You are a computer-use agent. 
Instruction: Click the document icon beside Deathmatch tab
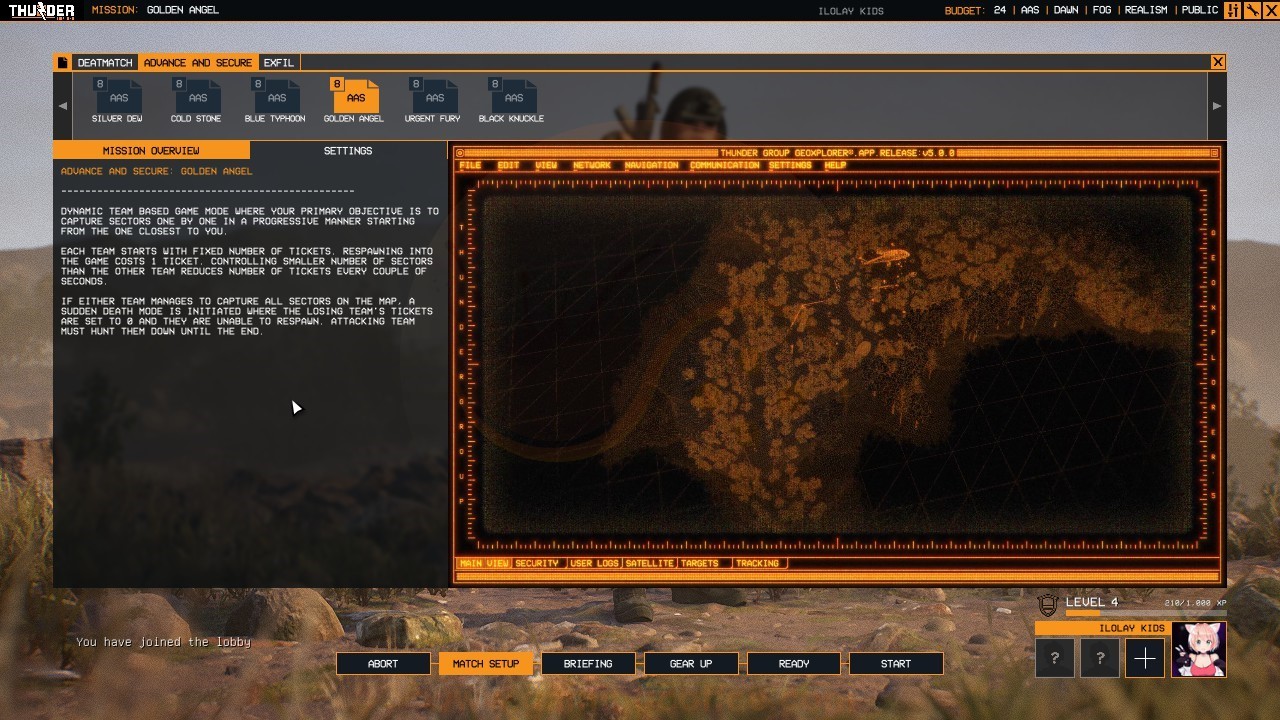(63, 62)
